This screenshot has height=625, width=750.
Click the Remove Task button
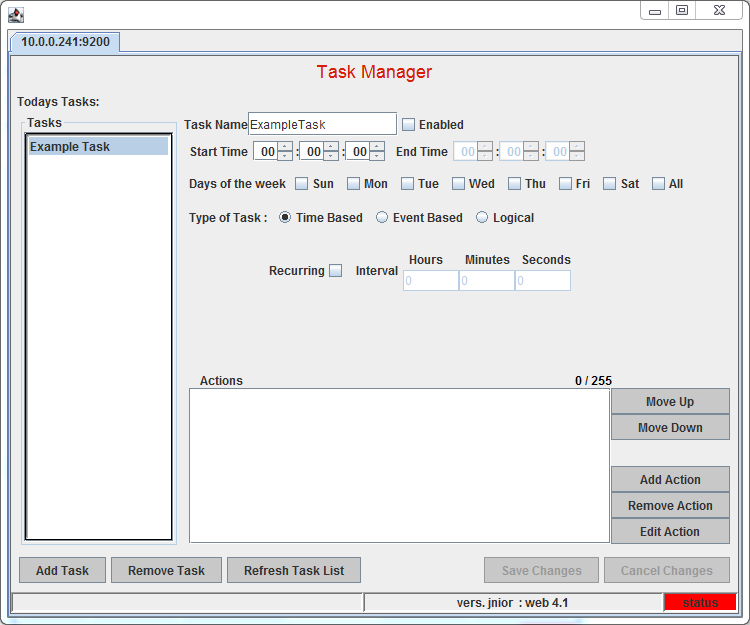coord(166,570)
